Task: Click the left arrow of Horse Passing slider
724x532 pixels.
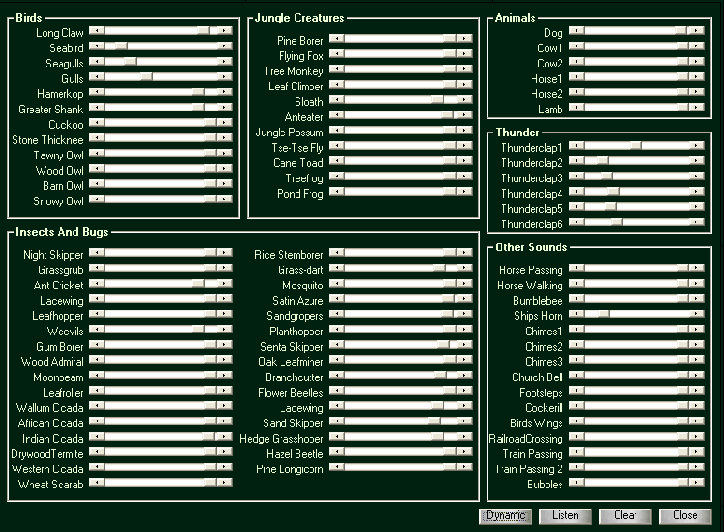Action: coord(577,268)
